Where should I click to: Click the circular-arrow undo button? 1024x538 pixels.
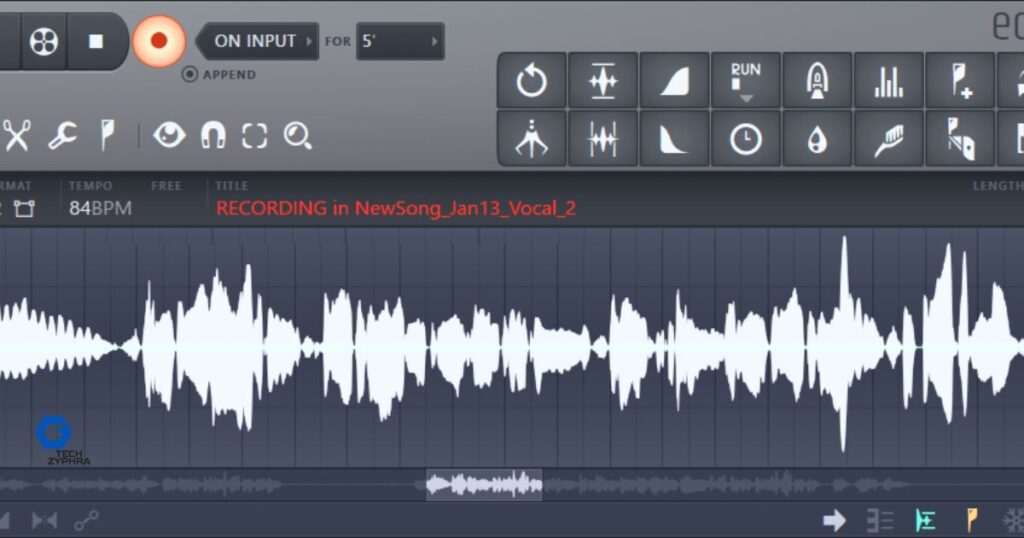[532, 81]
